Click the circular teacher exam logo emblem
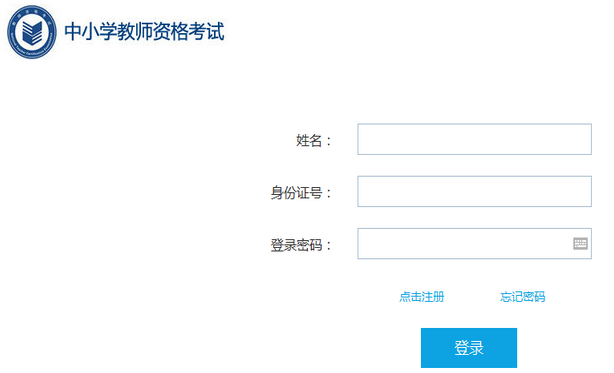 [32, 32]
